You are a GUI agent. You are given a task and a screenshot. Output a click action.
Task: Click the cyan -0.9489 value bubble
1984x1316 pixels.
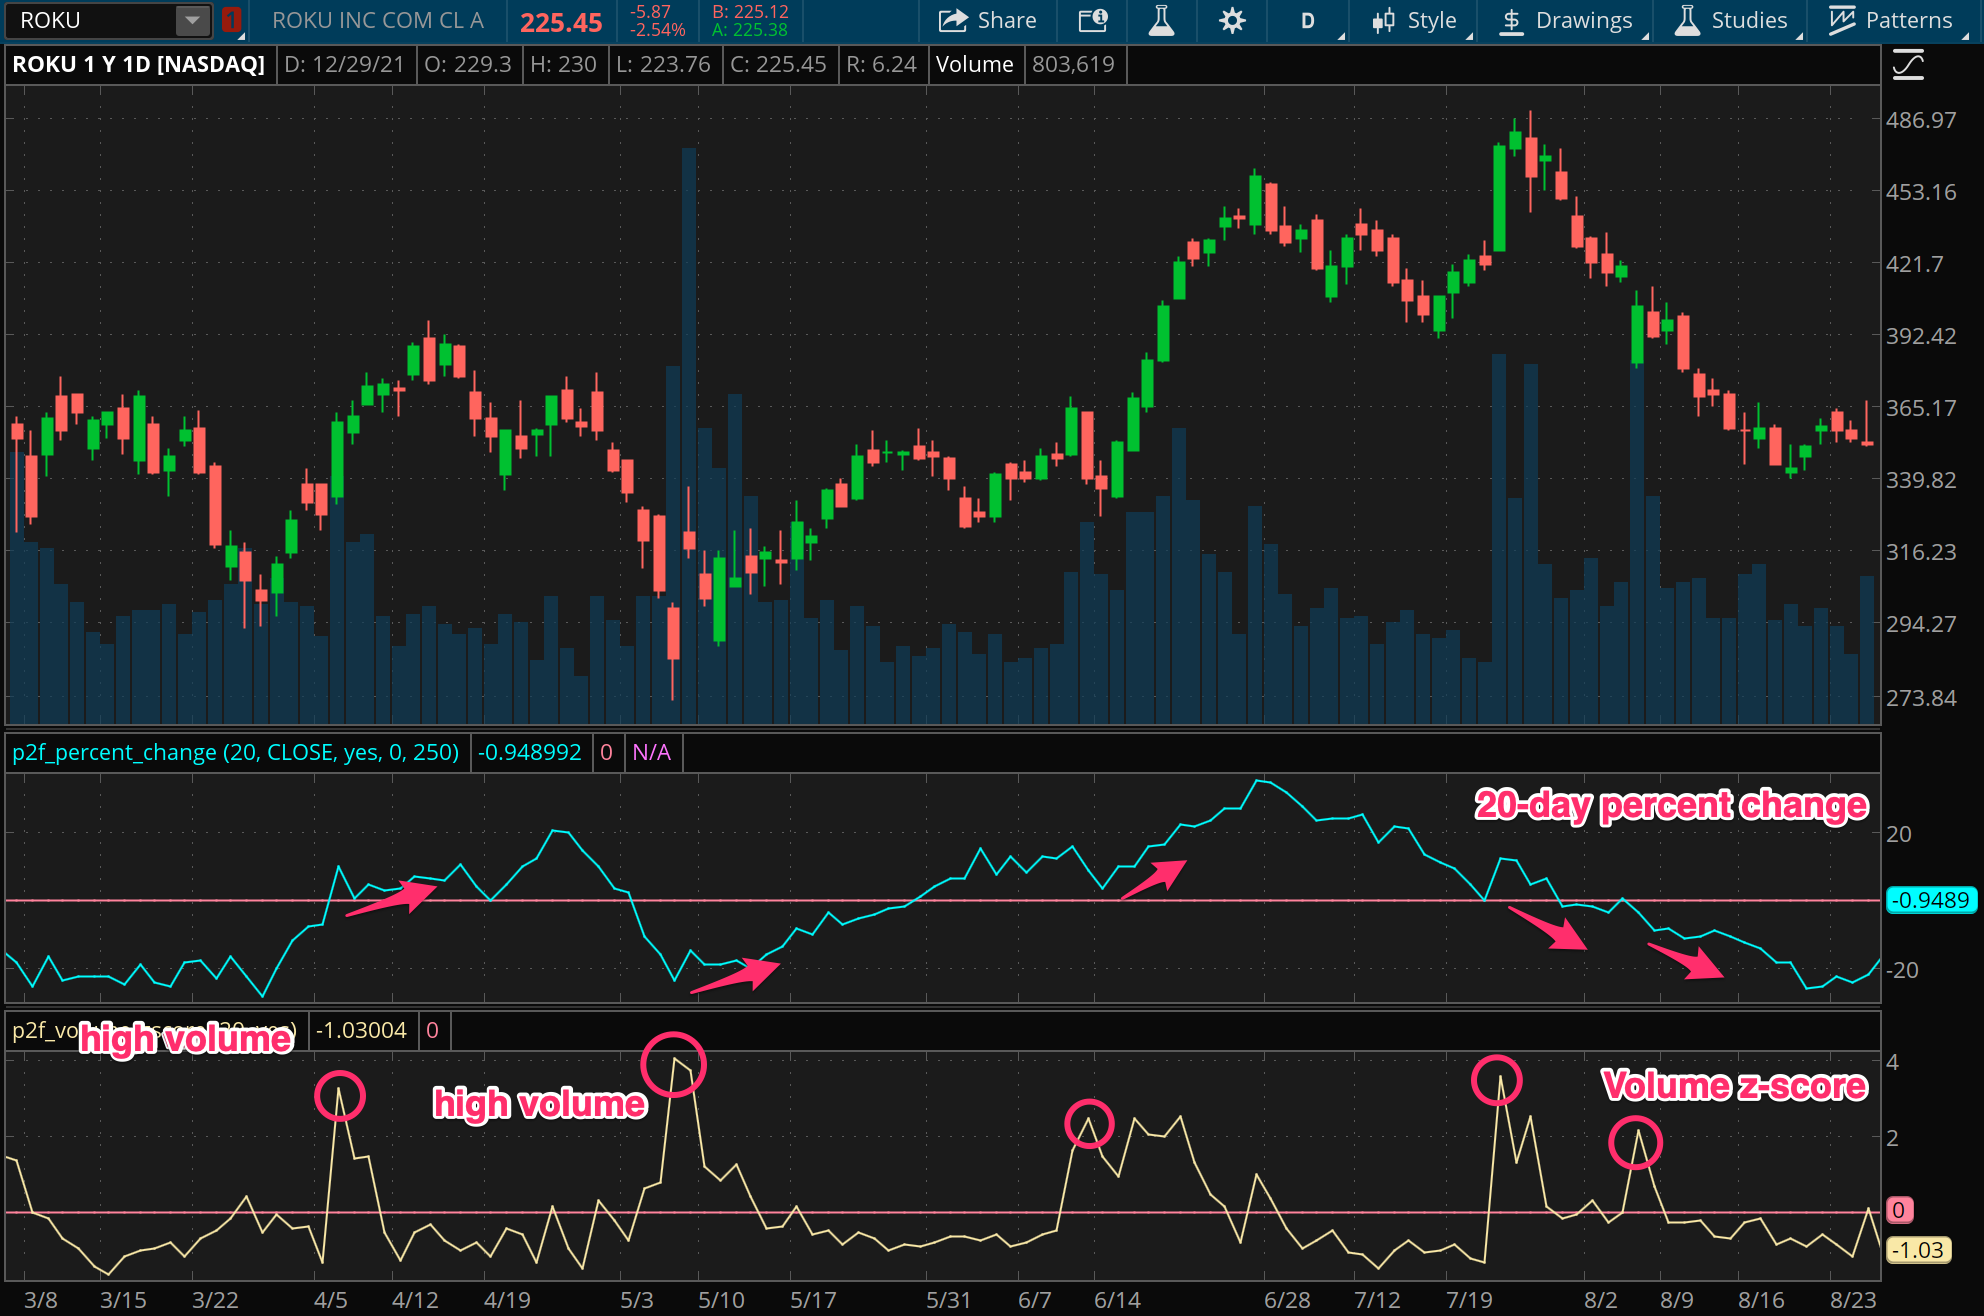pyautogui.click(x=1931, y=900)
